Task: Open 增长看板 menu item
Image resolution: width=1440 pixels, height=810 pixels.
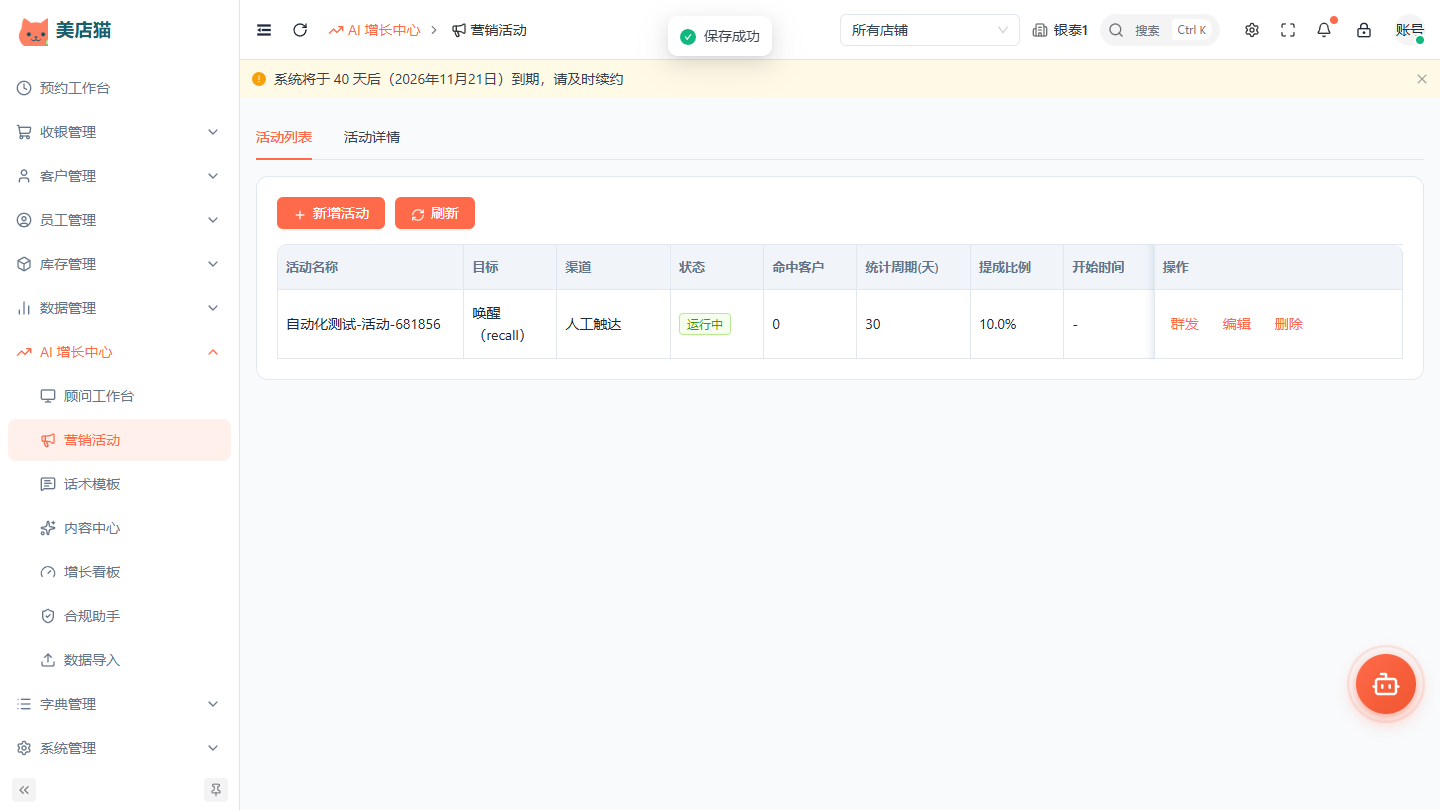Action: tap(119, 572)
